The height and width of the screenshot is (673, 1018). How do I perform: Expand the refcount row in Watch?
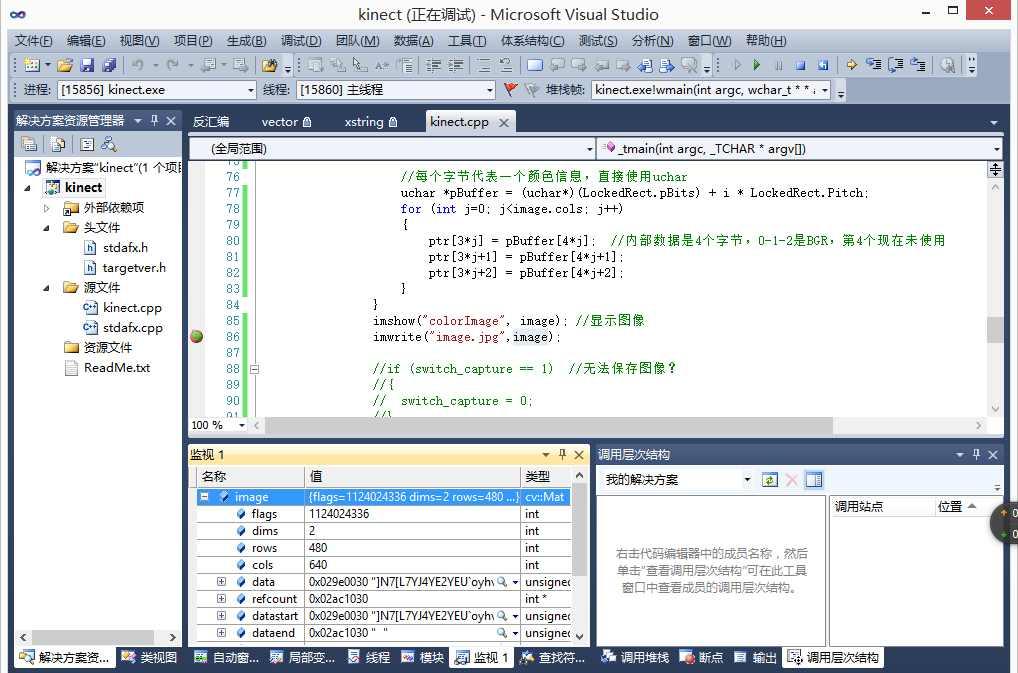coord(221,598)
